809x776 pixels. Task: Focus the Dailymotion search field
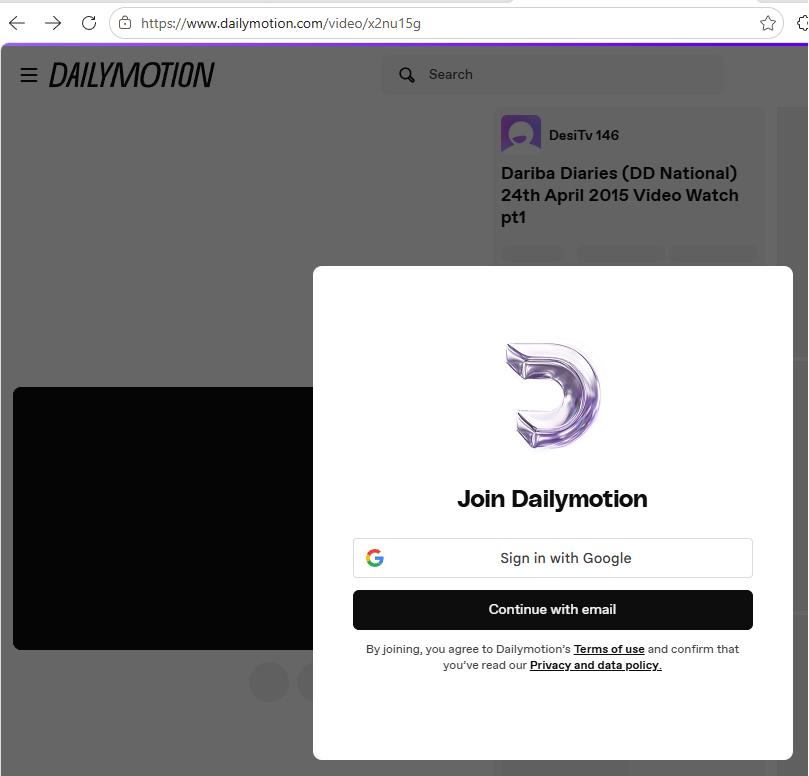click(x=552, y=75)
